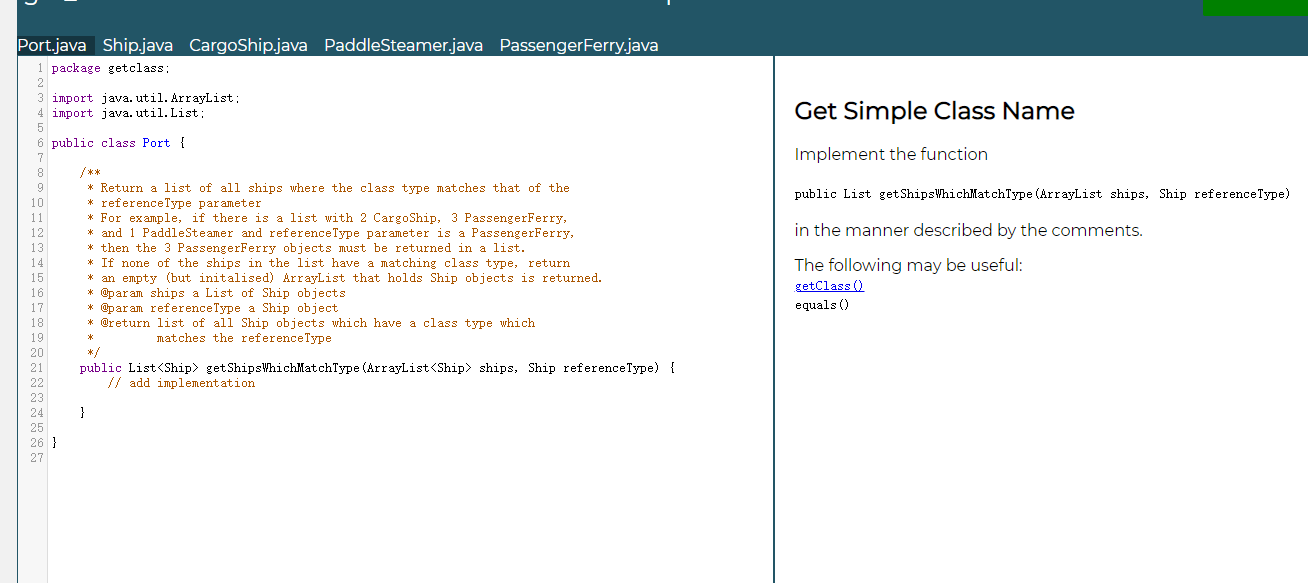View the PassengerFerry.java tab

[578, 45]
